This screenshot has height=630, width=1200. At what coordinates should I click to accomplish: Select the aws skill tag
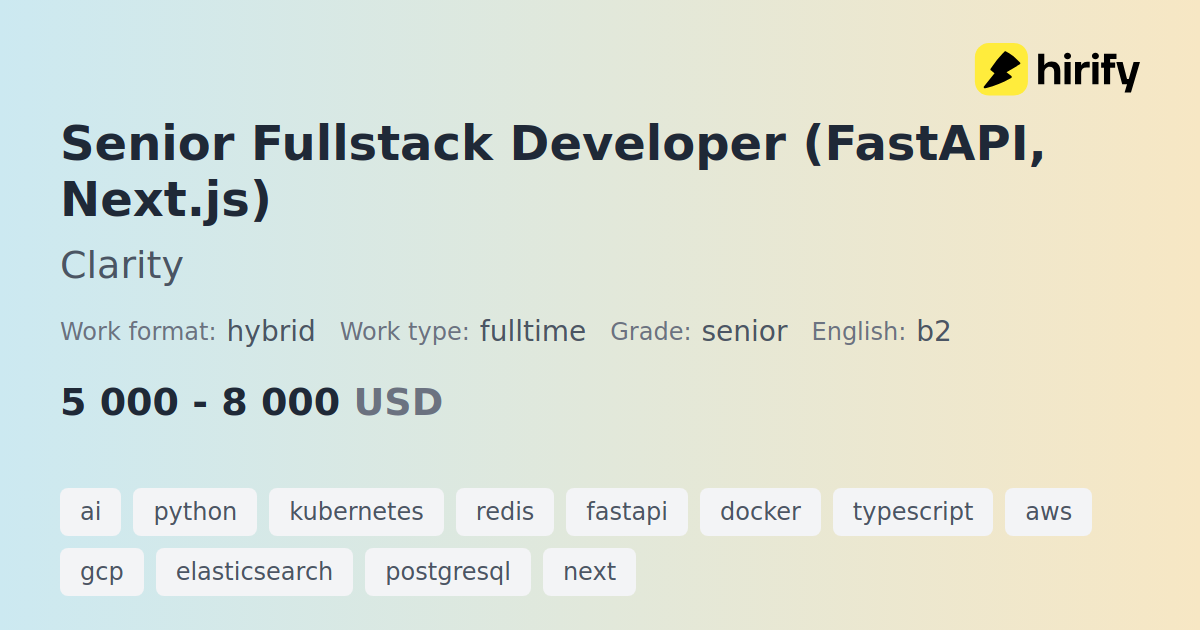pos(1048,512)
